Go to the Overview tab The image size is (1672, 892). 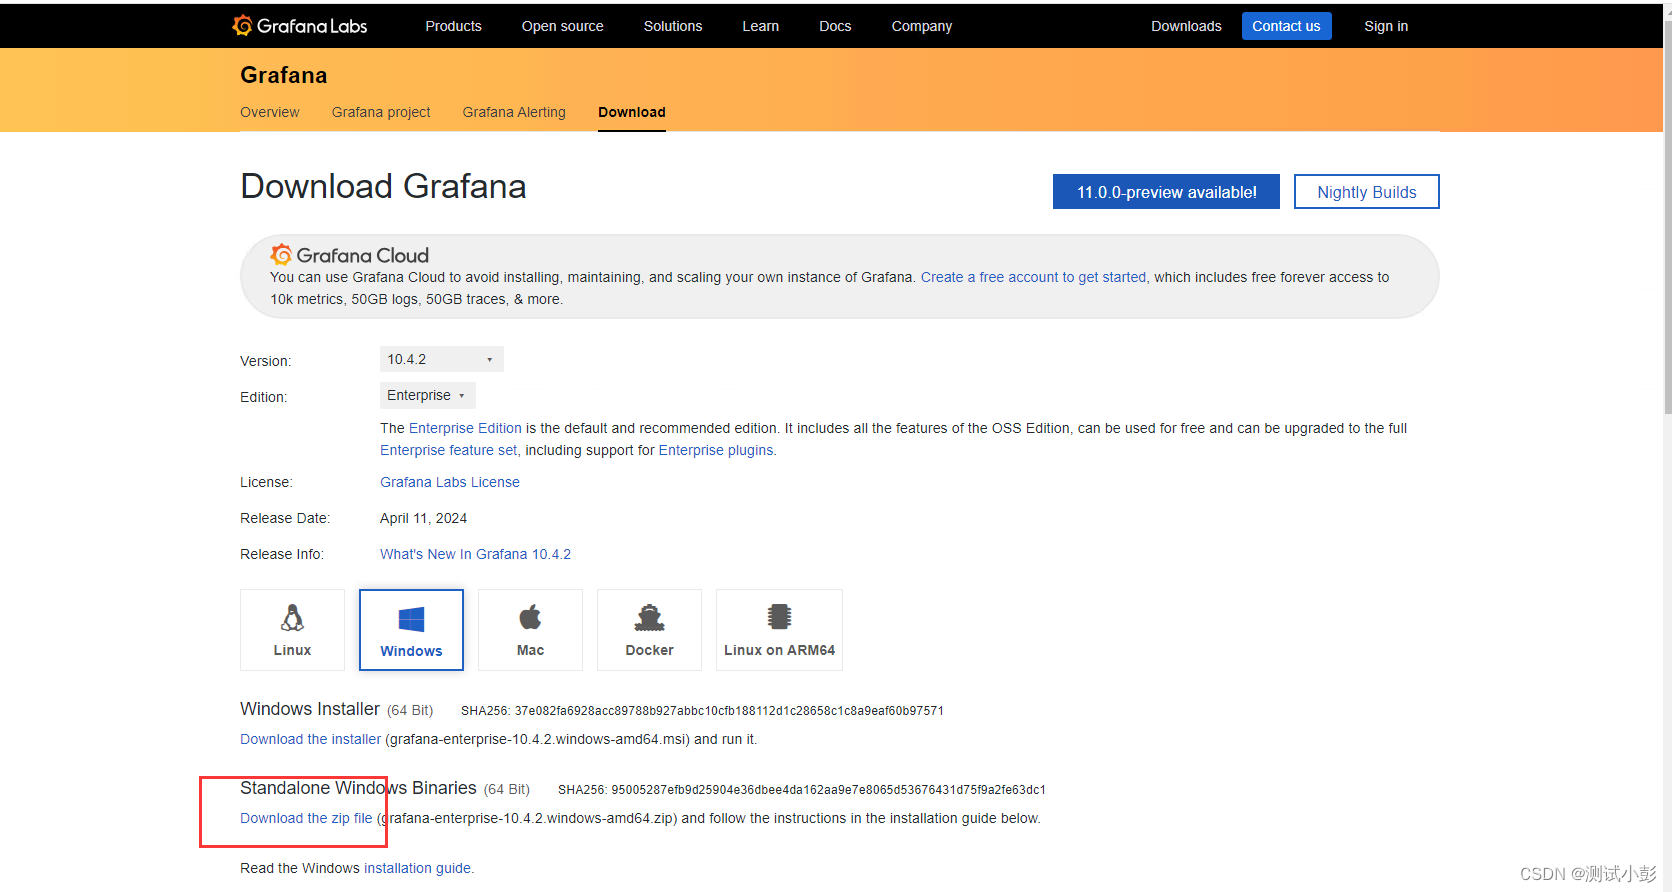(269, 112)
